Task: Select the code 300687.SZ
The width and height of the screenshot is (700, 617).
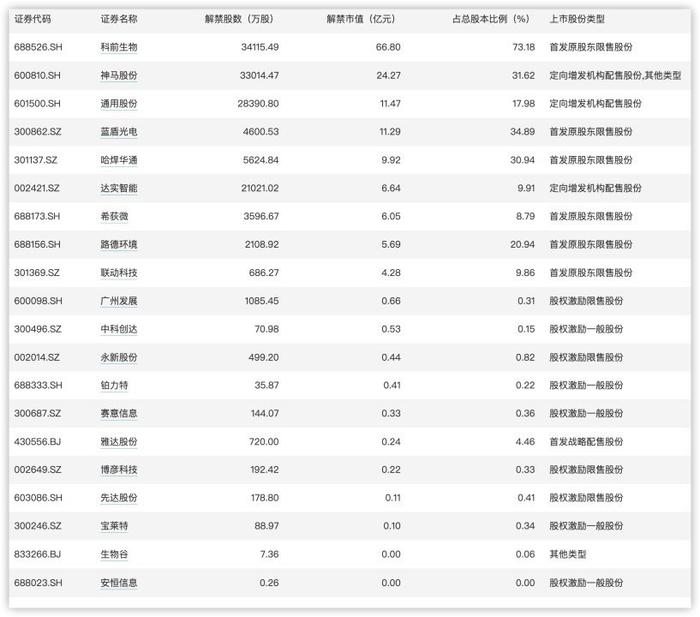Action: (x=38, y=413)
